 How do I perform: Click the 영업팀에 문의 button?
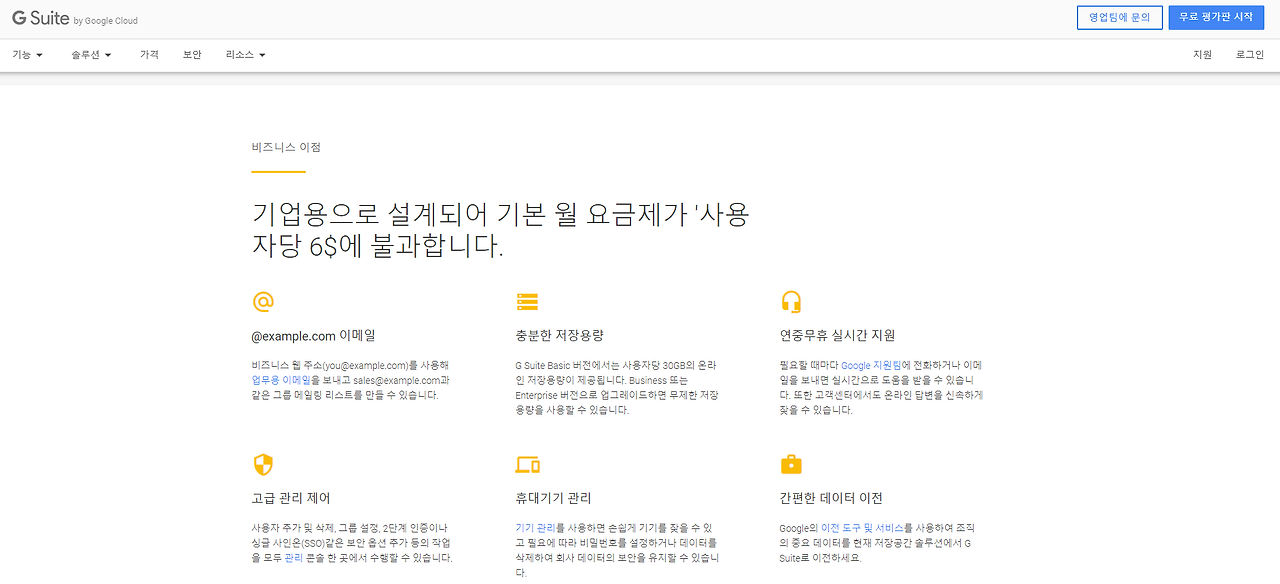[x=1120, y=17]
